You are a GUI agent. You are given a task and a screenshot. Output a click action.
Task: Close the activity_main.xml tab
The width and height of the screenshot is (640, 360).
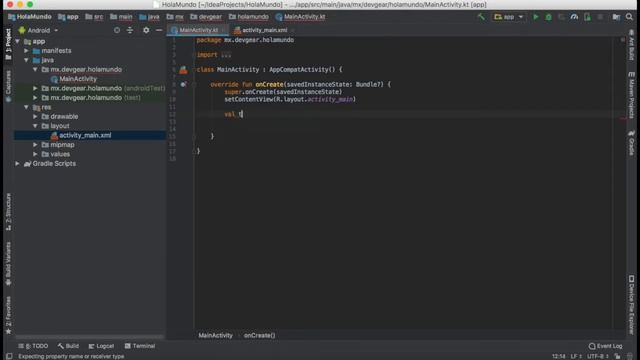pos(293,30)
